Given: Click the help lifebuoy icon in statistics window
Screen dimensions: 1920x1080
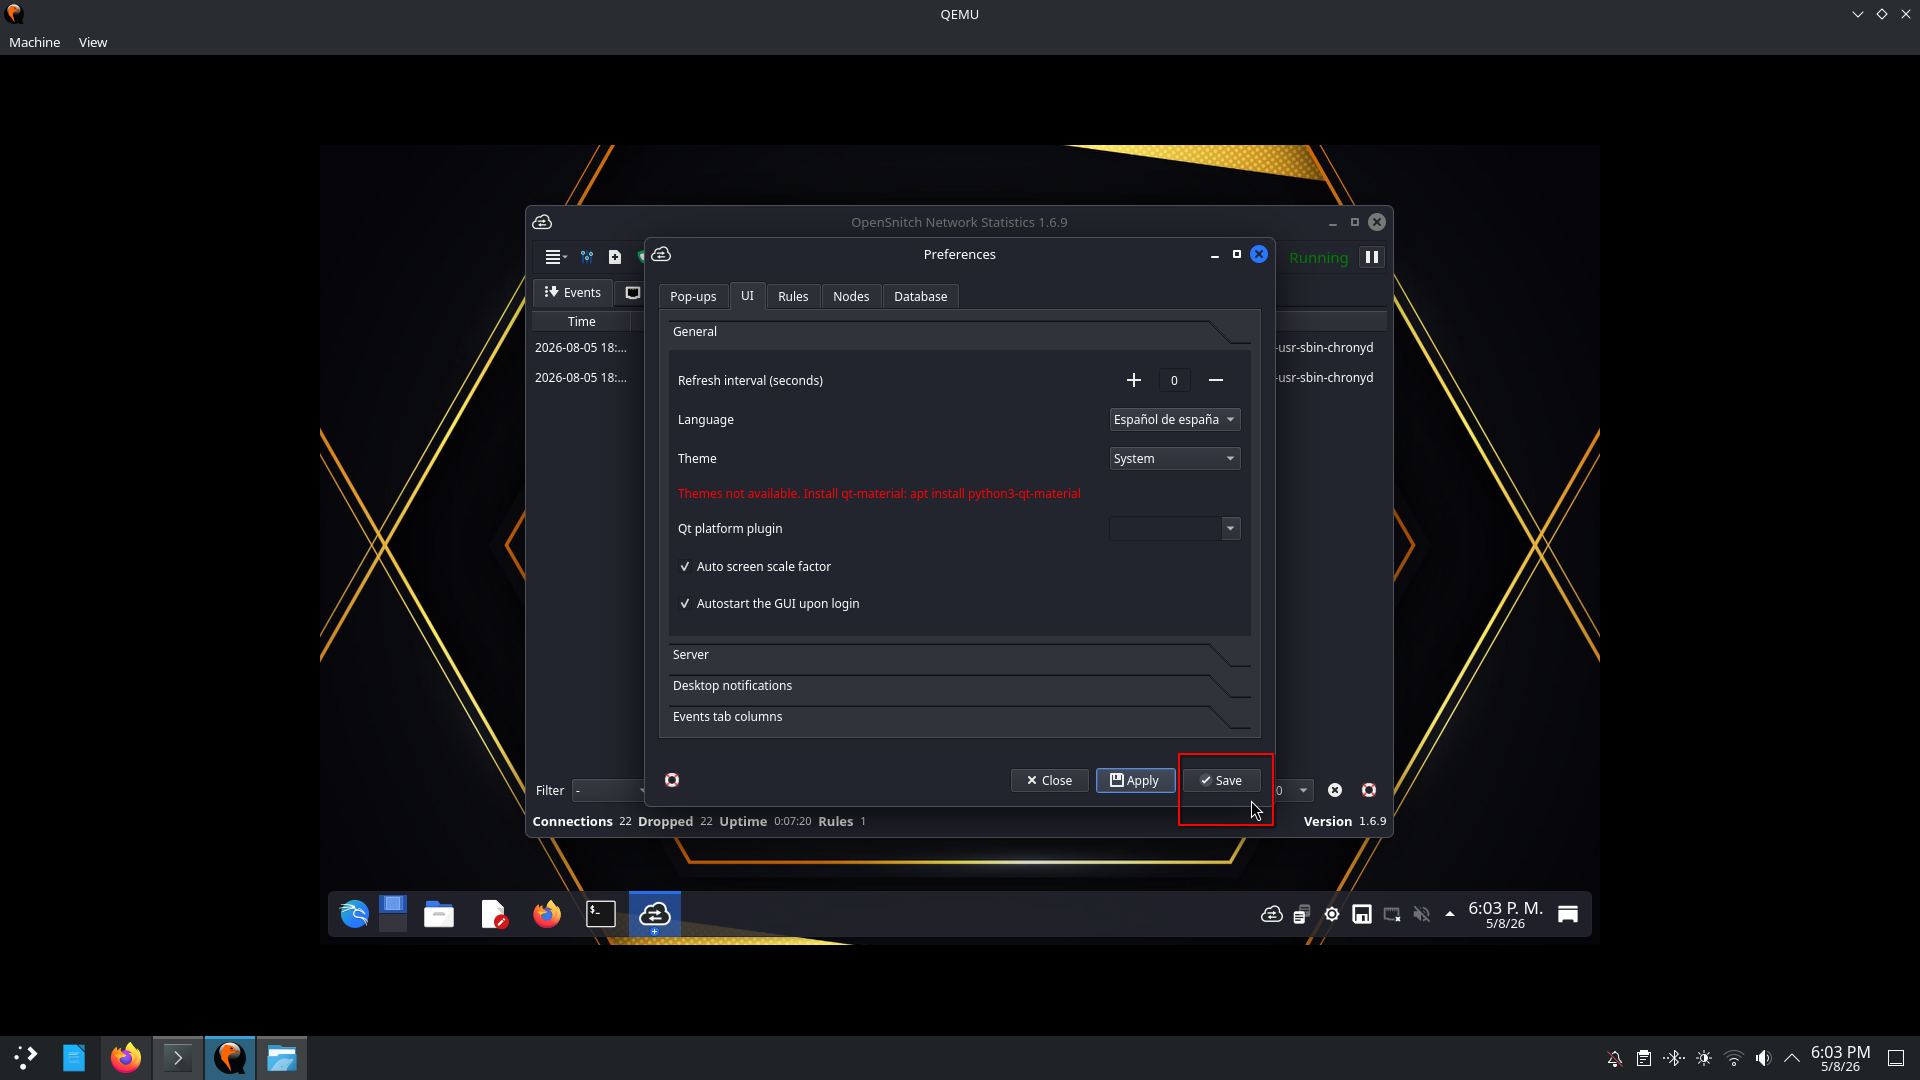Looking at the screenshot, I should coord(1369,790).
